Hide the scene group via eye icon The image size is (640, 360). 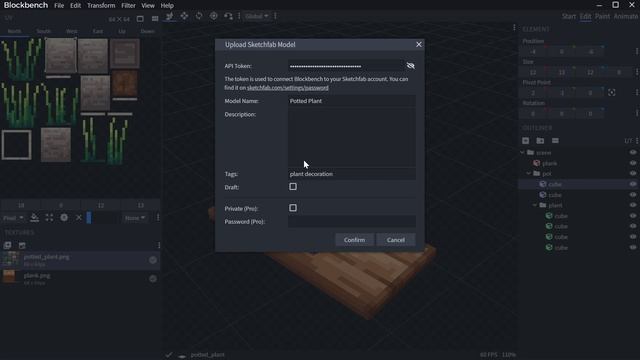[633, 152]
